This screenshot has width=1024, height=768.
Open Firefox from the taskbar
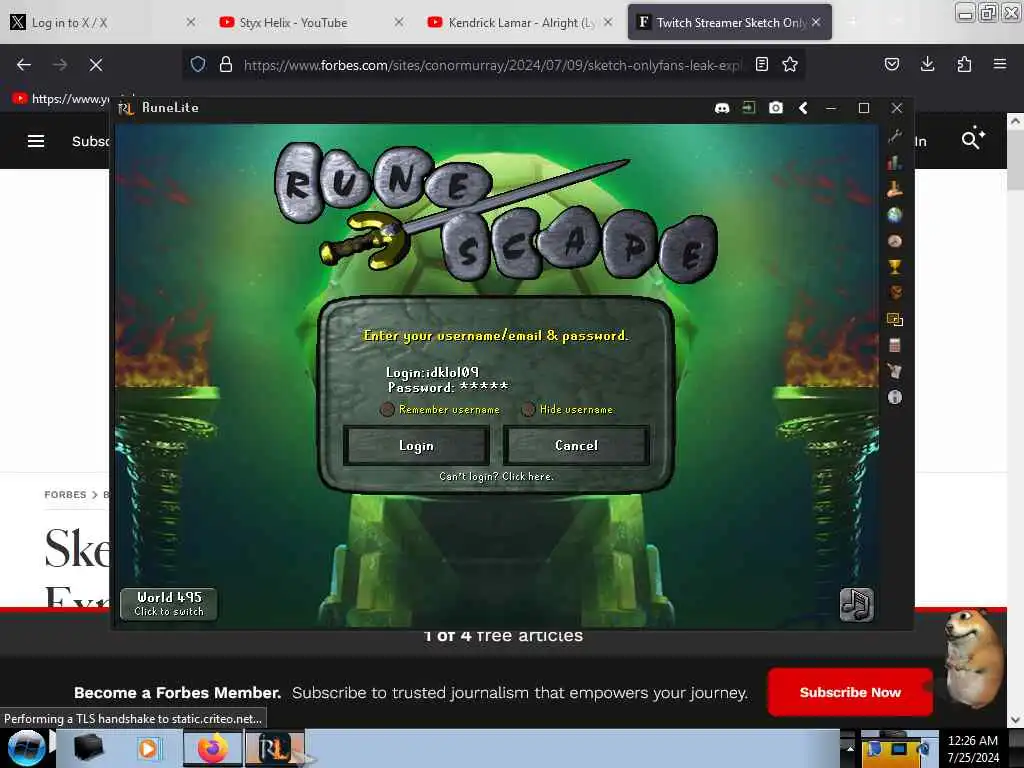pos(213,748)
